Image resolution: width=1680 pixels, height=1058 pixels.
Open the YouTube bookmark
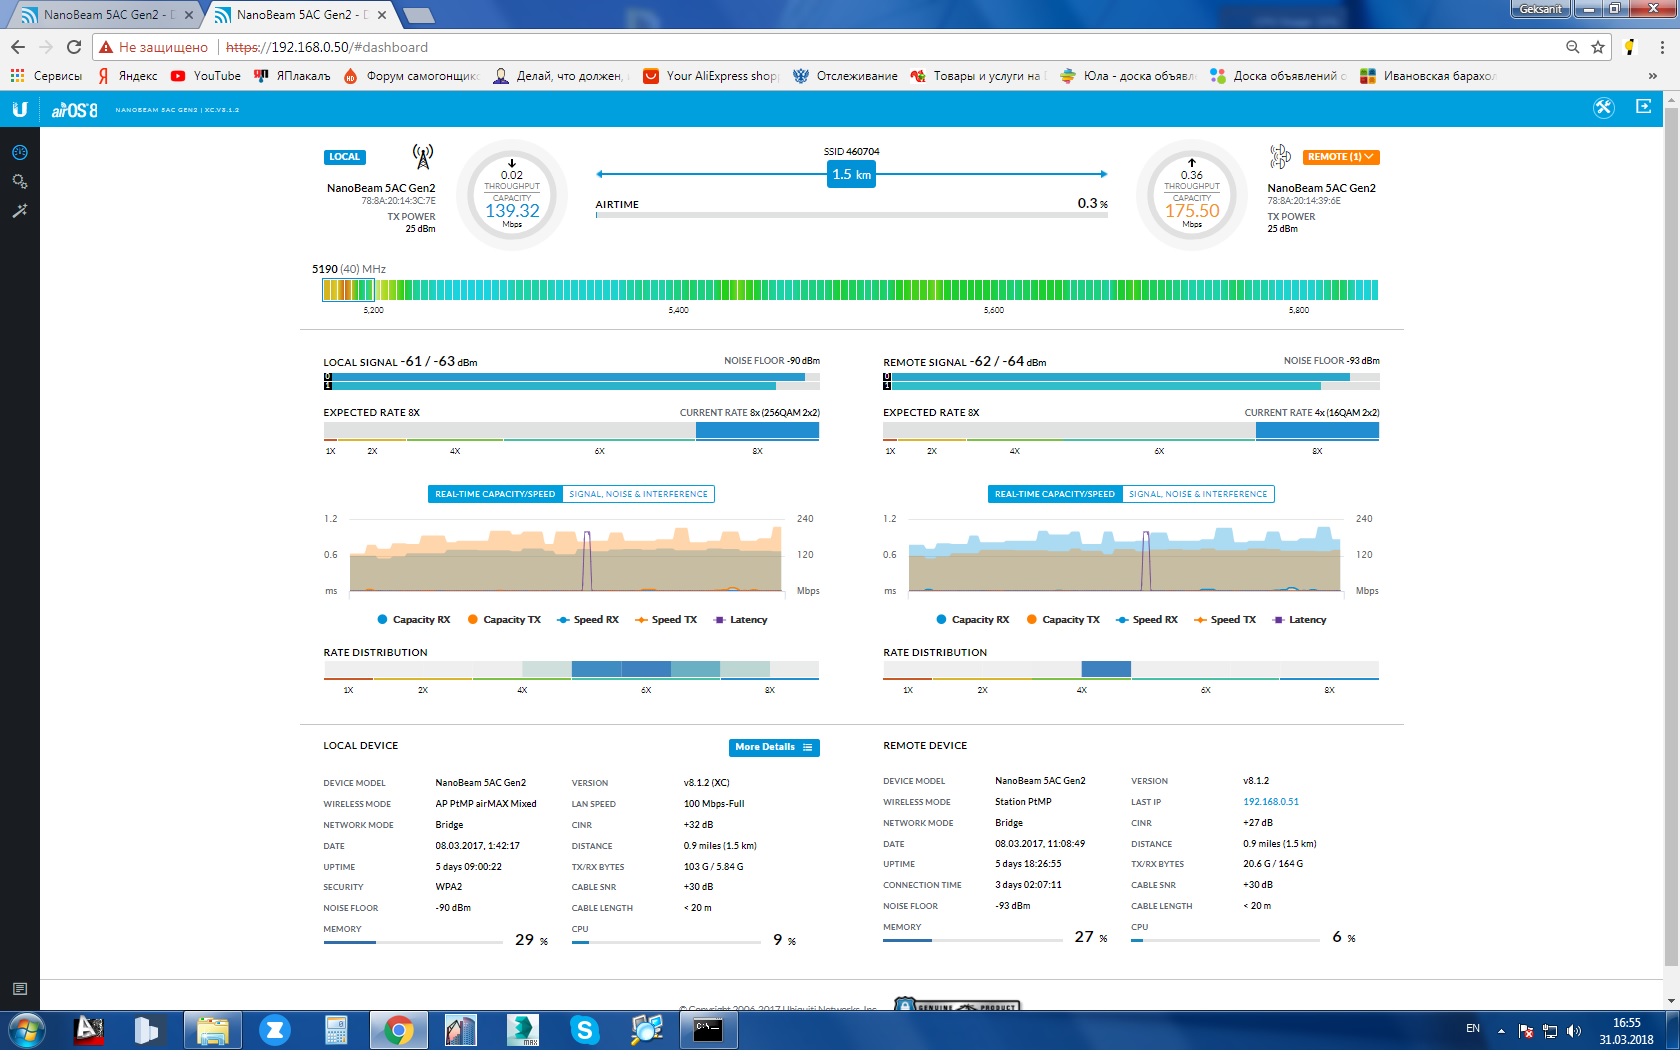click(206, 76)
